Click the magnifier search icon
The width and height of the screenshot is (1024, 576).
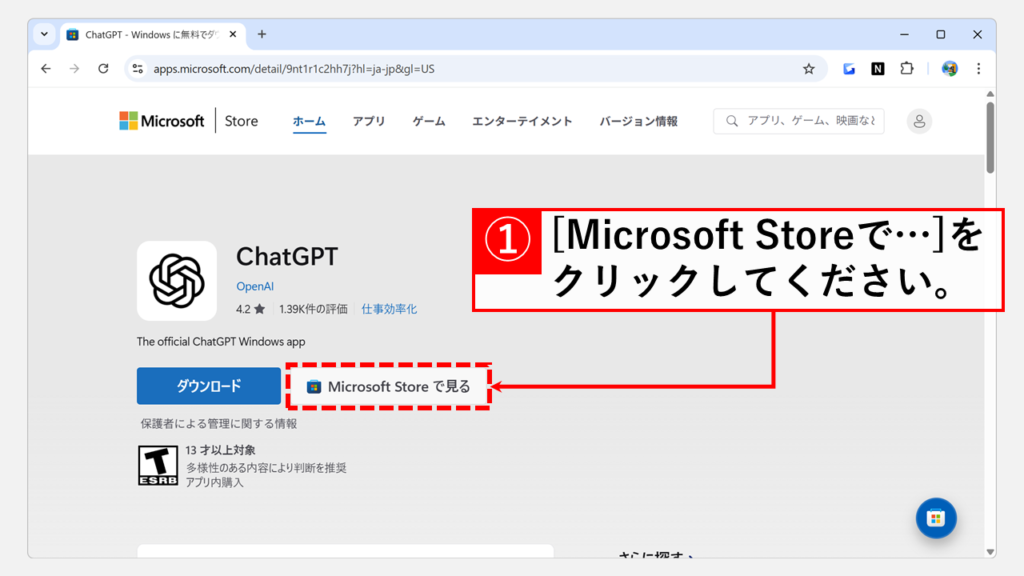[732, 121]
